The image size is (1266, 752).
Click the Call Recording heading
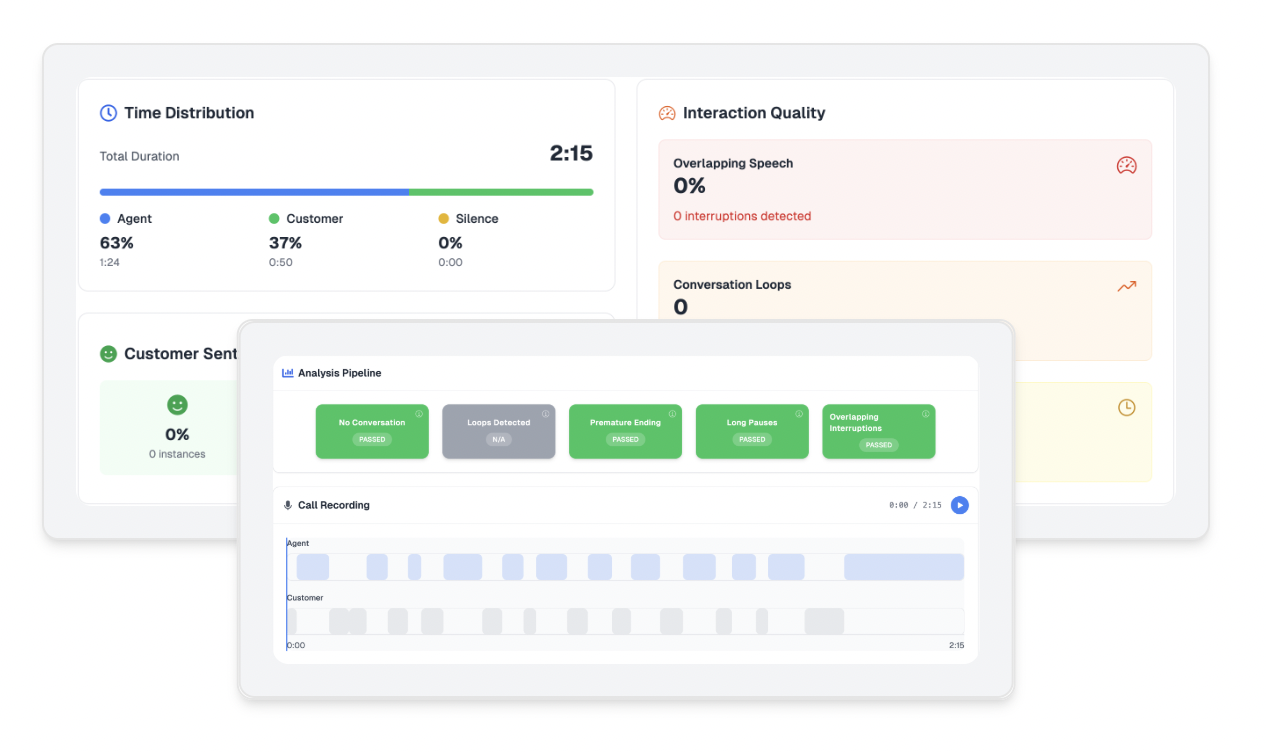[334, 506]
